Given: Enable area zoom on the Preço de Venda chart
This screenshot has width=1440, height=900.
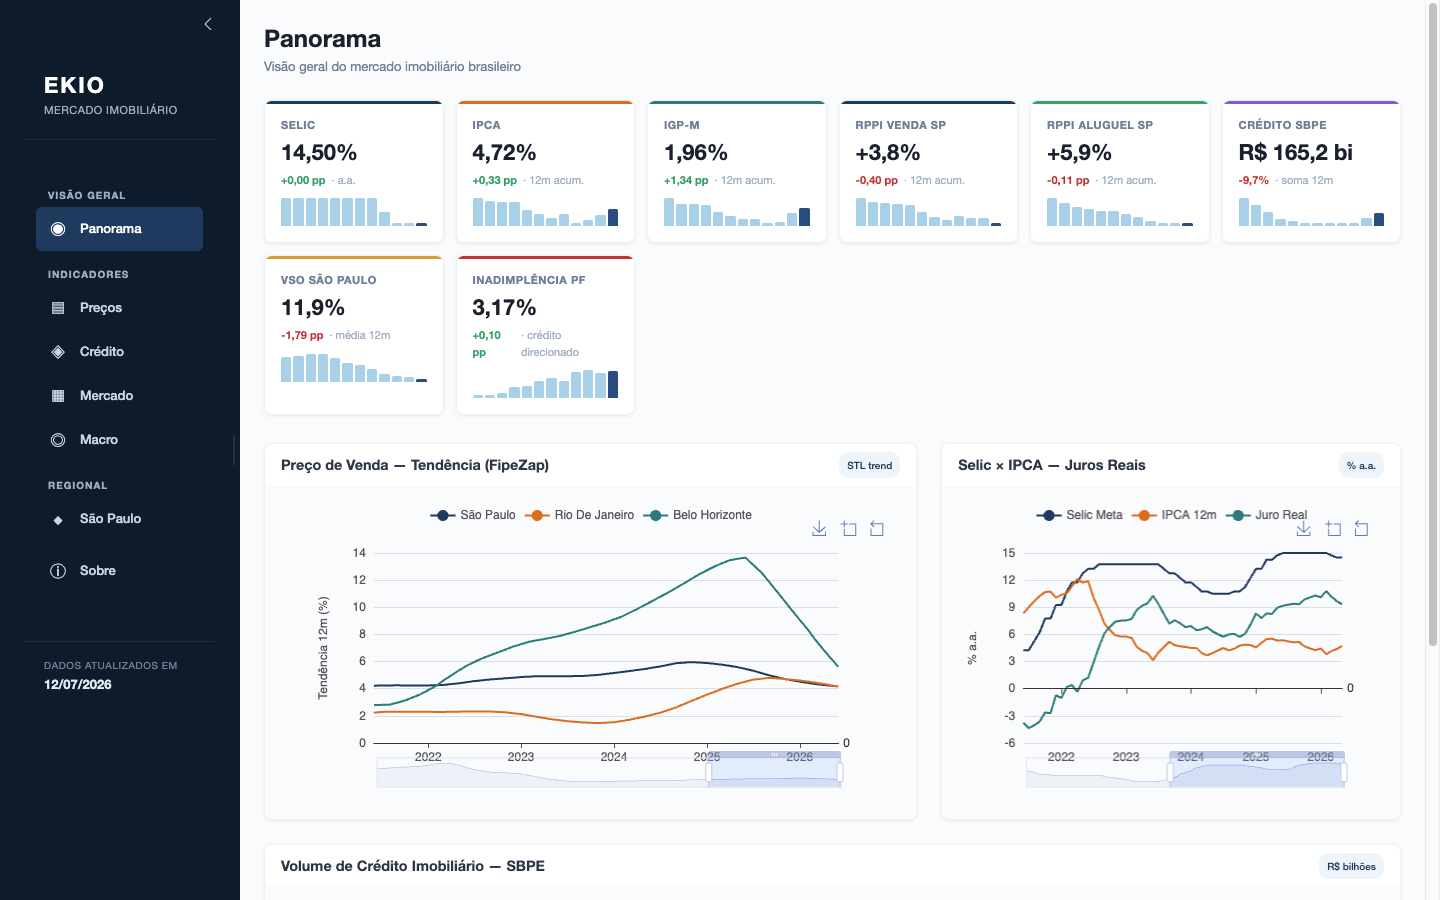Looking at the screenshot, I should tap(849, 528).
